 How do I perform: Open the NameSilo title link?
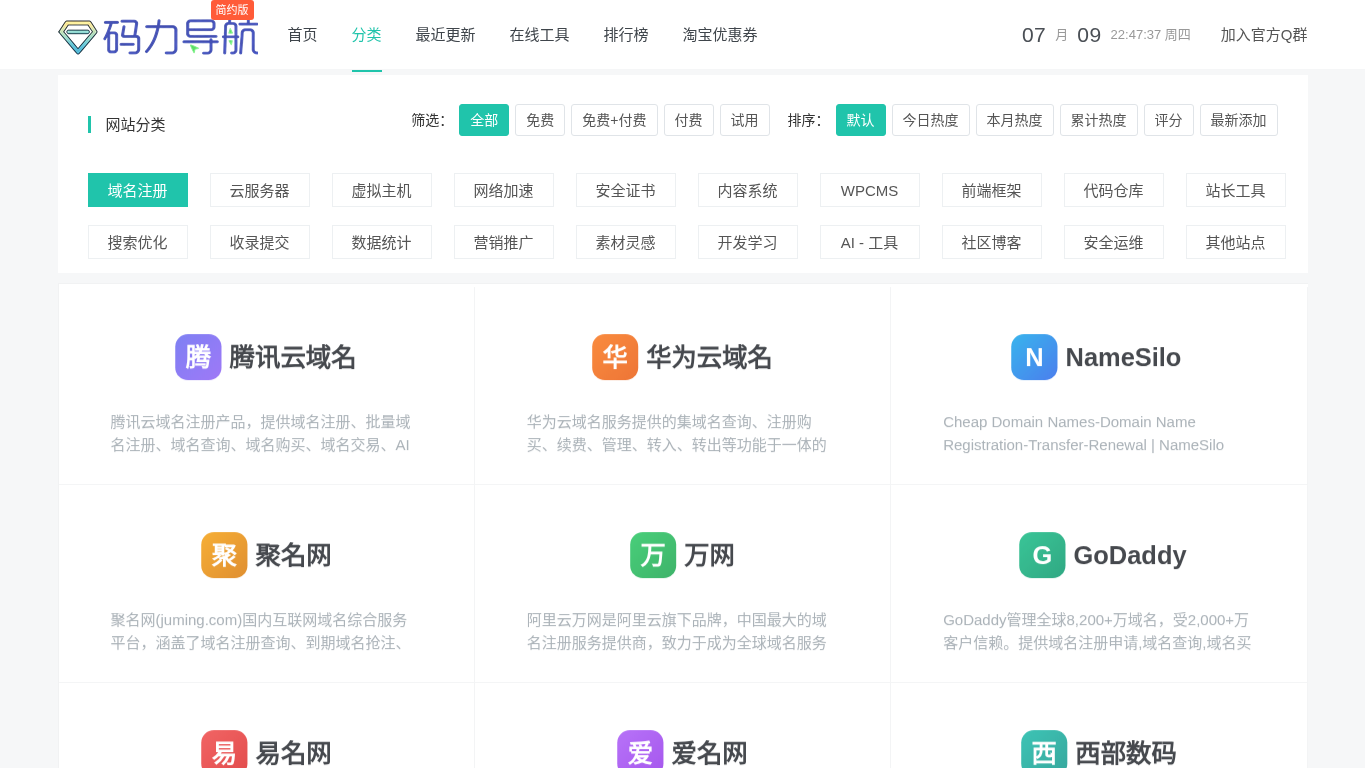(x=1123, y=357)
